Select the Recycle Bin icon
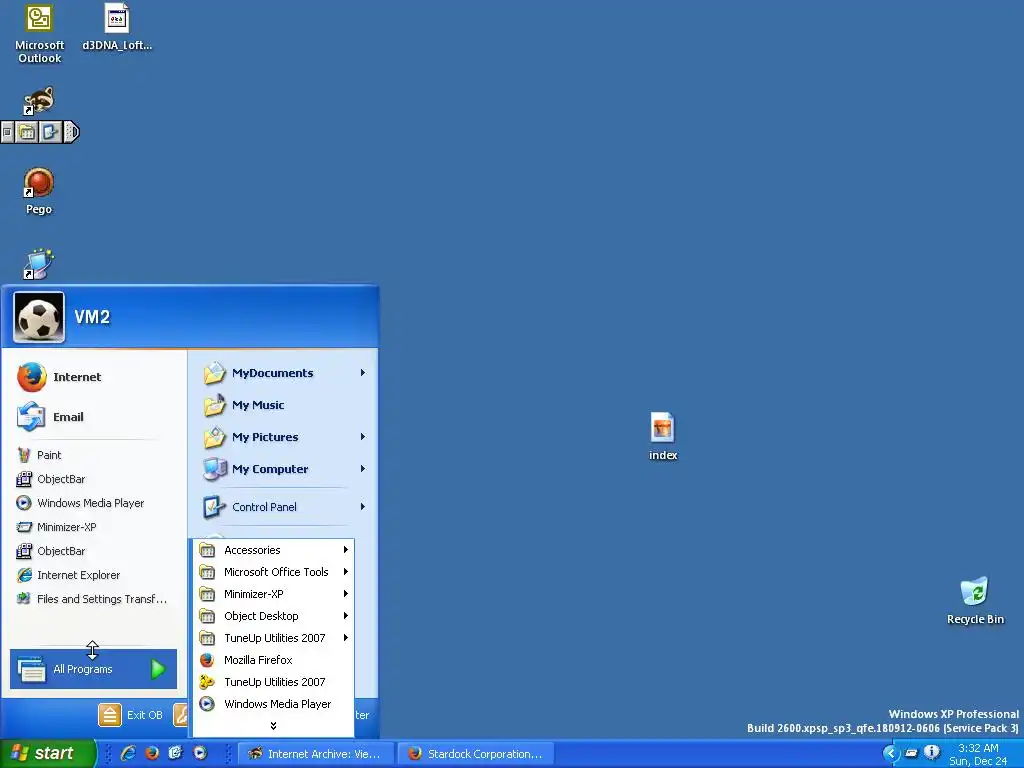 pyautogui.click(x=975, y=601)
